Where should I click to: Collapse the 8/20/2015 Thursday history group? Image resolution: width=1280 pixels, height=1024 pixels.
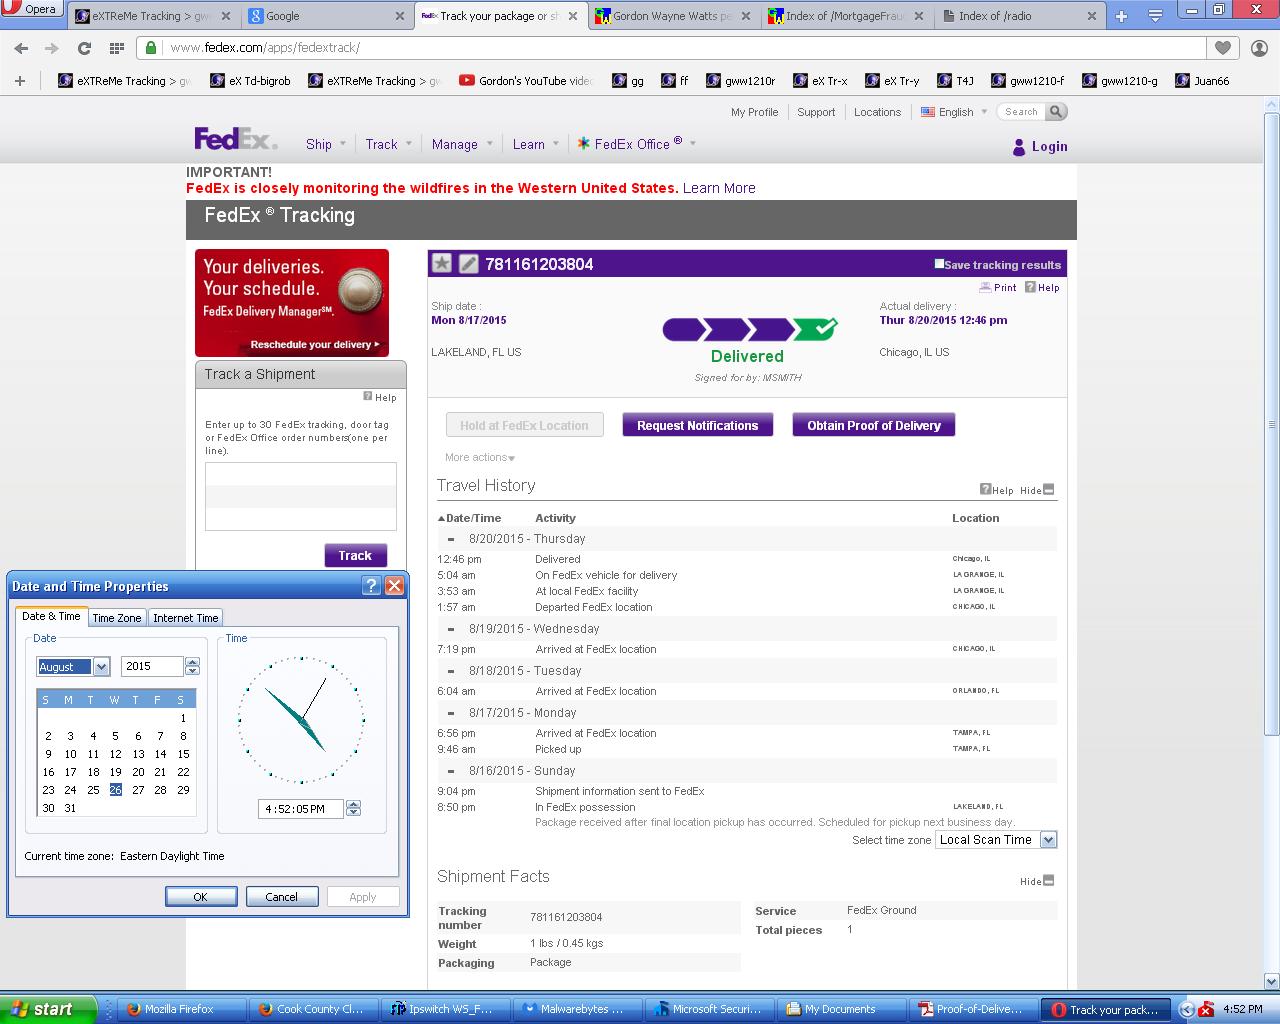[x=451, y=539]
